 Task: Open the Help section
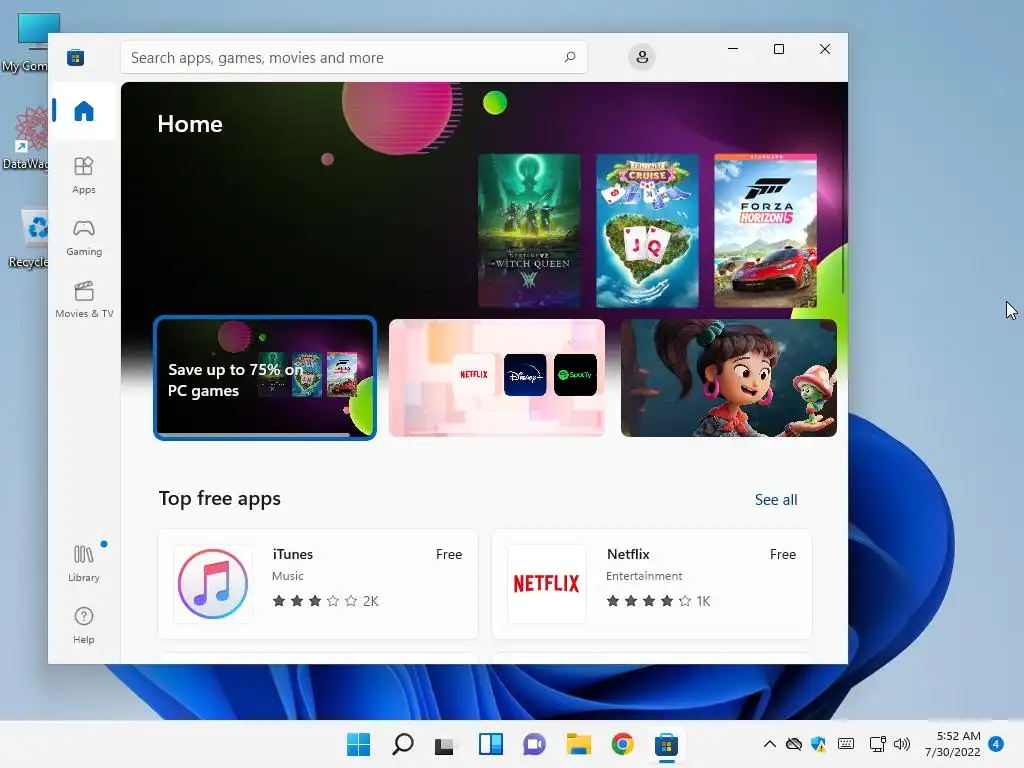pyautogui.click(x=84, y=626)
